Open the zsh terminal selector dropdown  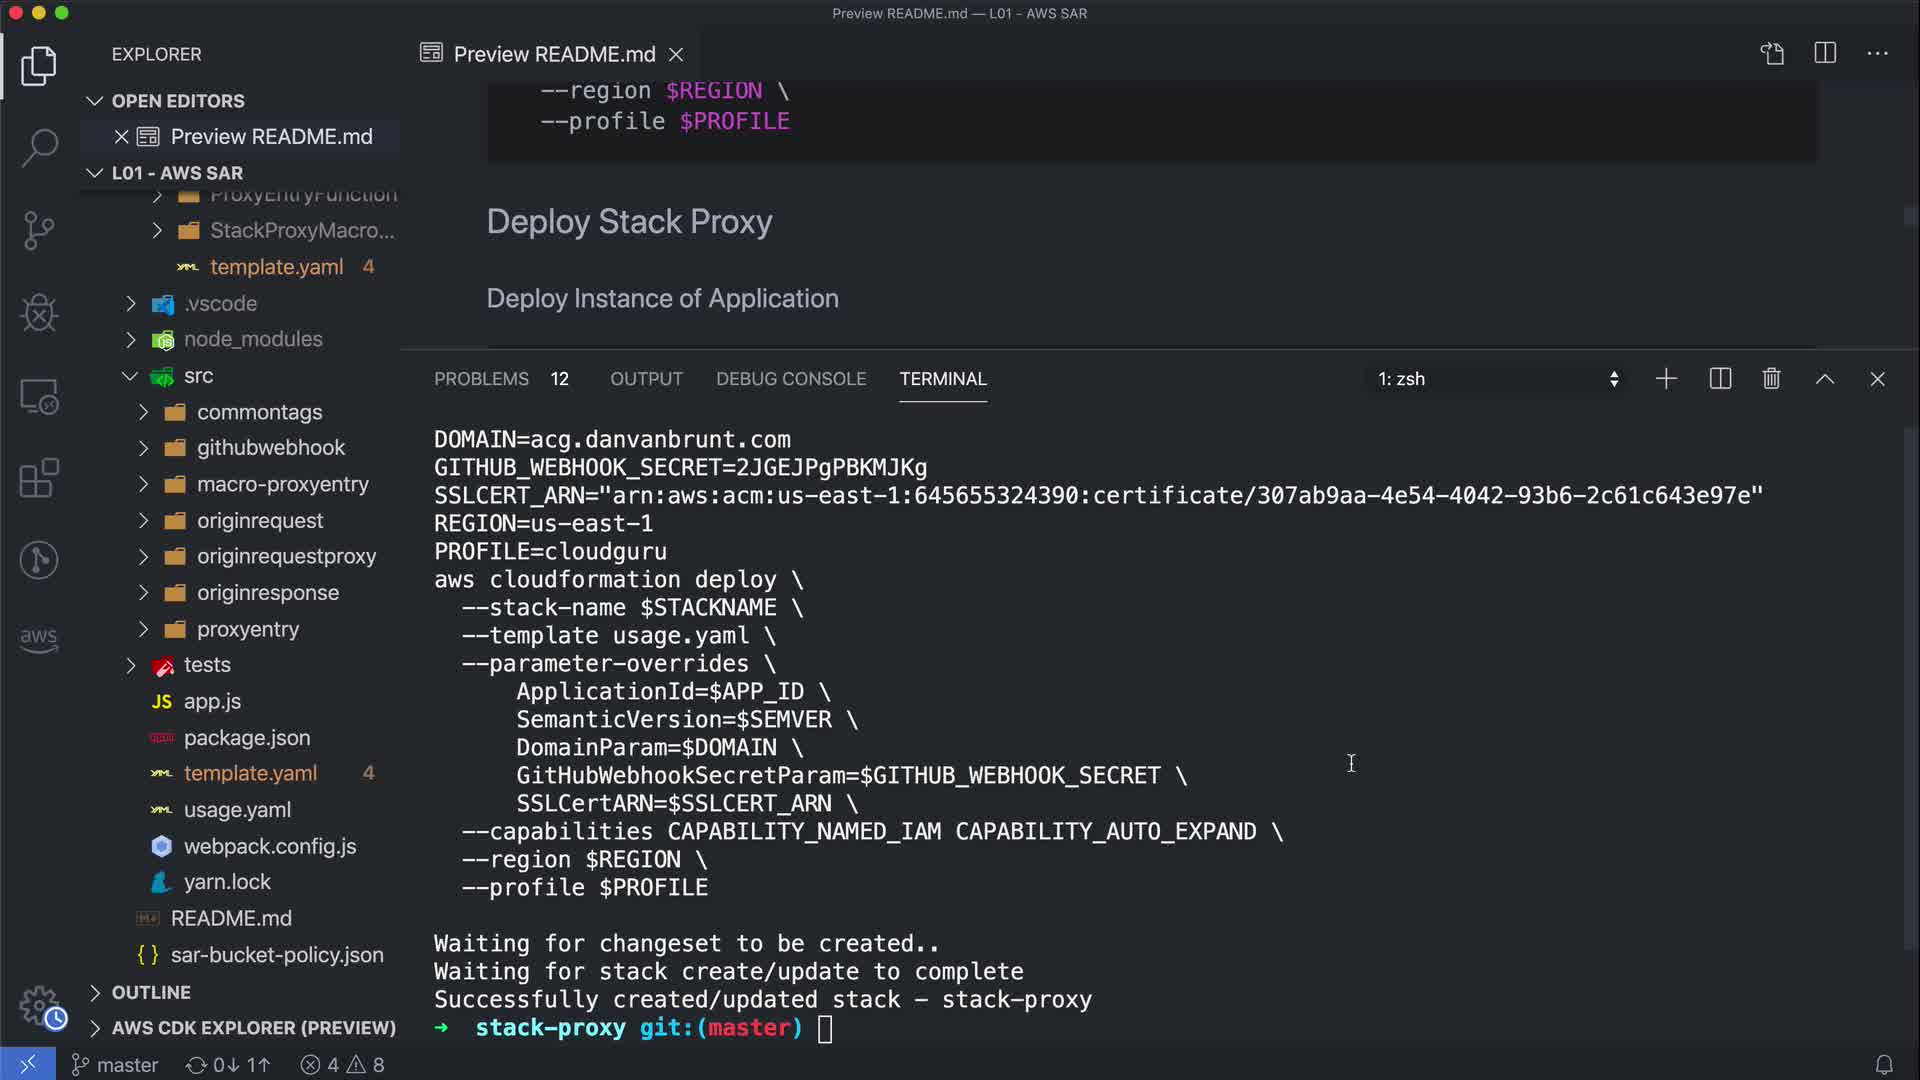(x=1497, y=379)
